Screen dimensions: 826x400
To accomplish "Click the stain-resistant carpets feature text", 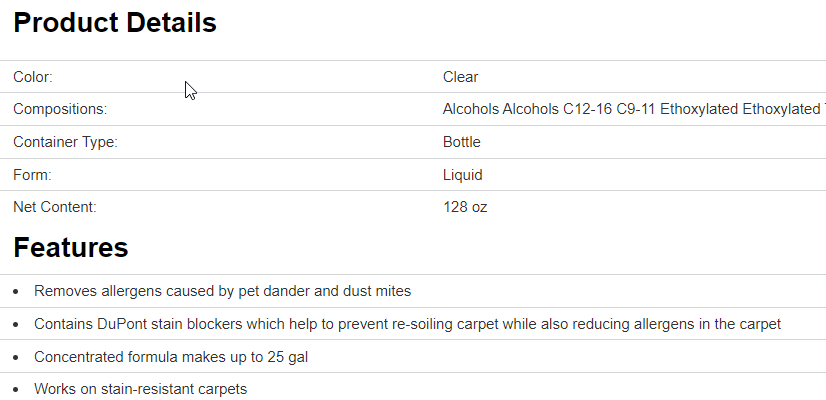I will (140, 389).
